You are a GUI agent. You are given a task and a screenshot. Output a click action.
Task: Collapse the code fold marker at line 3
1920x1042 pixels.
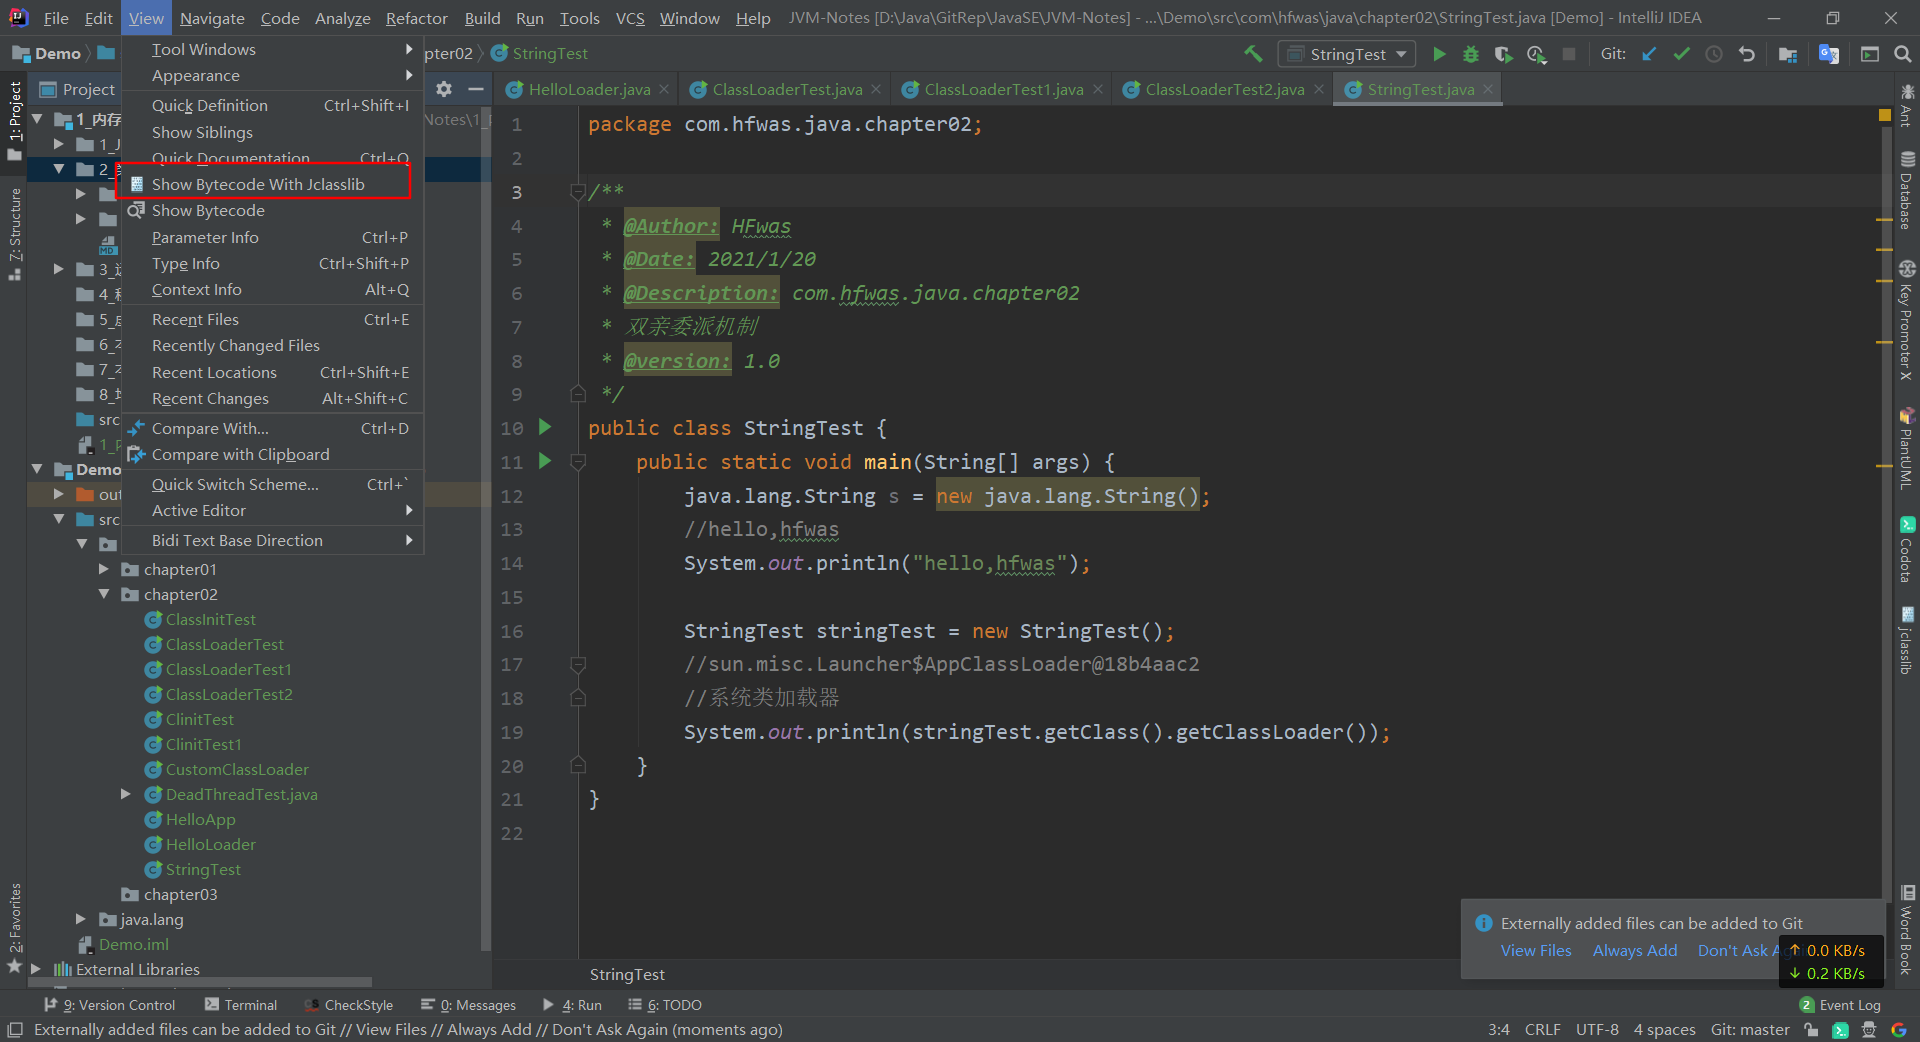tap(577, 192)
